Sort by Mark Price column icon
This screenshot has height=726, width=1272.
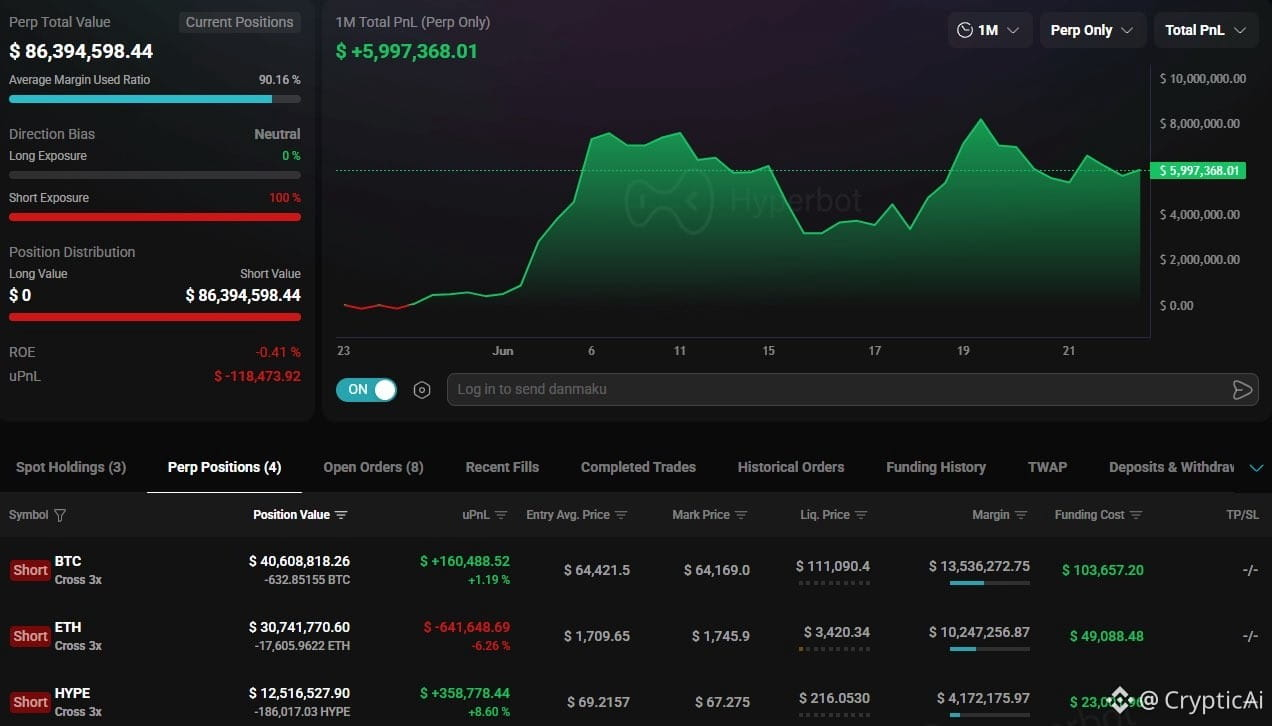(x=741, y=515)
